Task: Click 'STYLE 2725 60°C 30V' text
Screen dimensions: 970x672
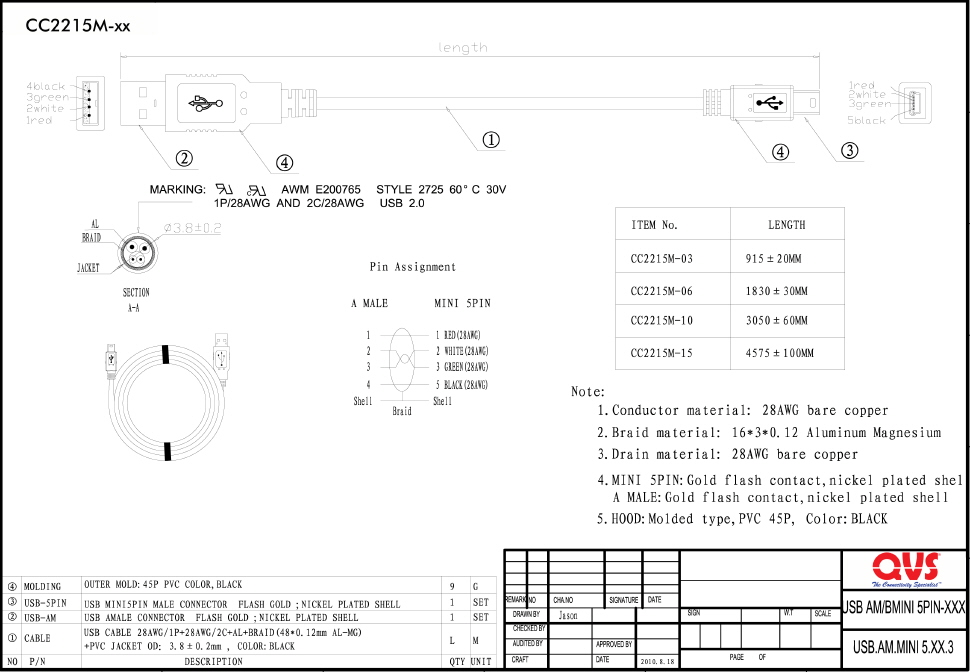Action: tap(441, 189)
